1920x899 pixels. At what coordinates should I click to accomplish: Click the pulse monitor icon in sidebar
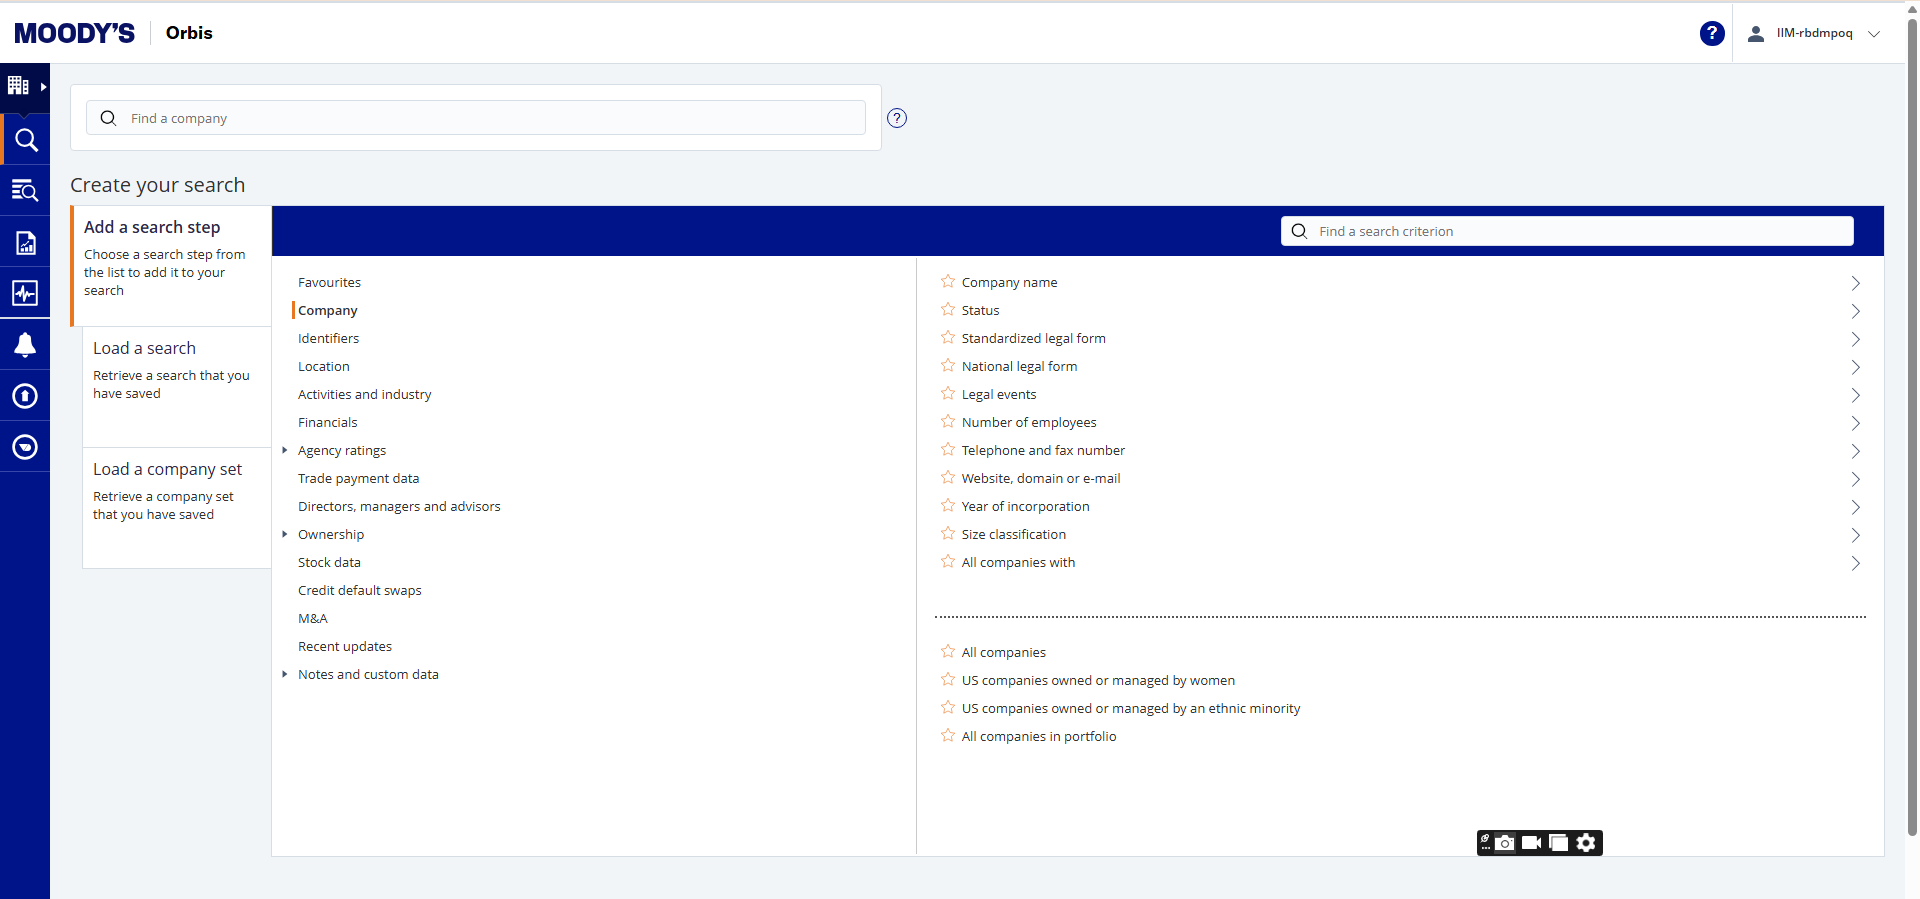tap(25, 293)
